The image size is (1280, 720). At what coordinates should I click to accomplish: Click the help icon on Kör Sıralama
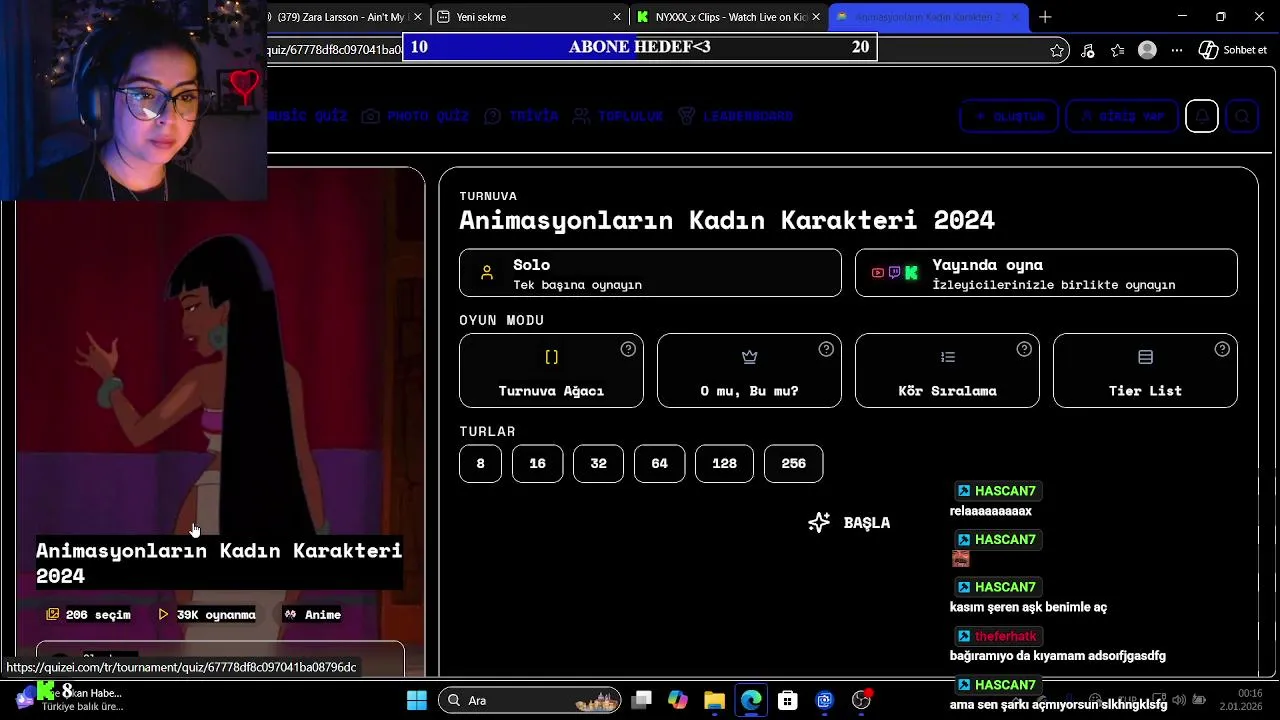pos(1024,349)
